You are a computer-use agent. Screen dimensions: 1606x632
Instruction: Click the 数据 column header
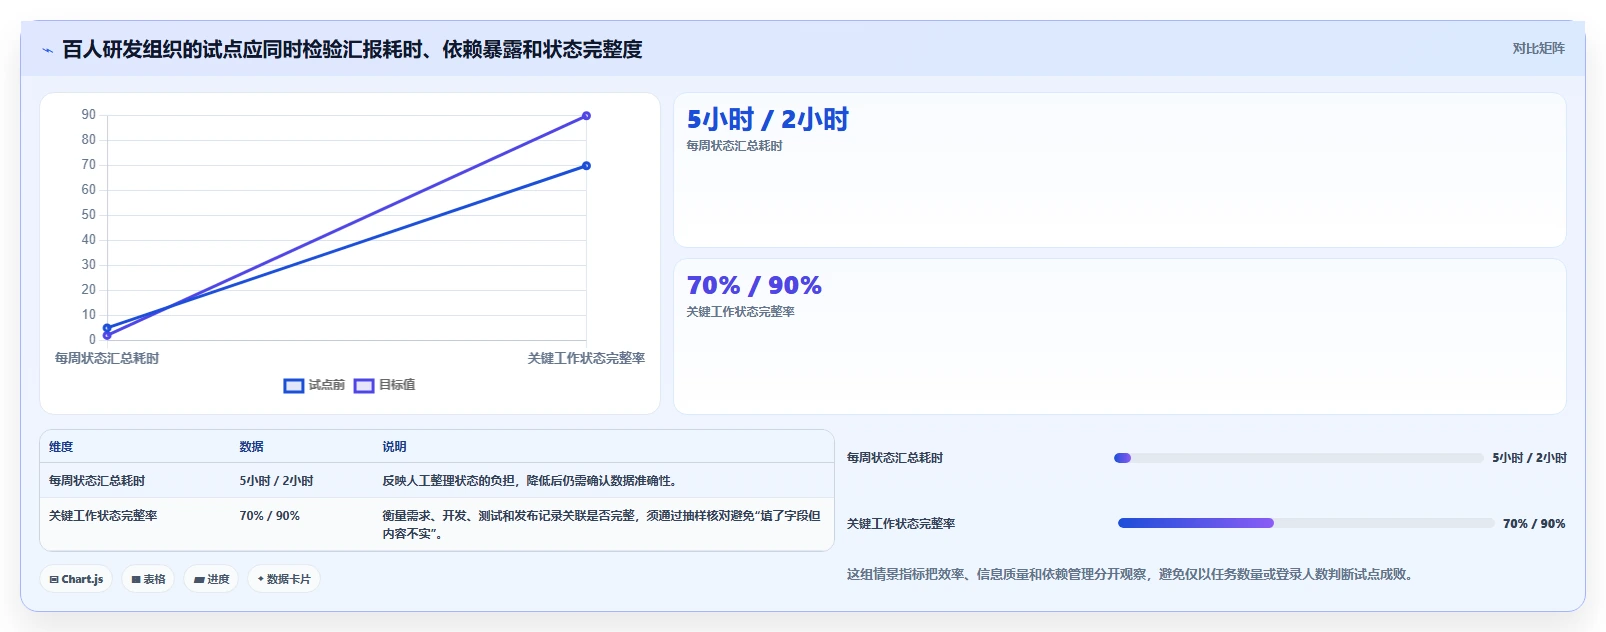click(x=251, y=447)
